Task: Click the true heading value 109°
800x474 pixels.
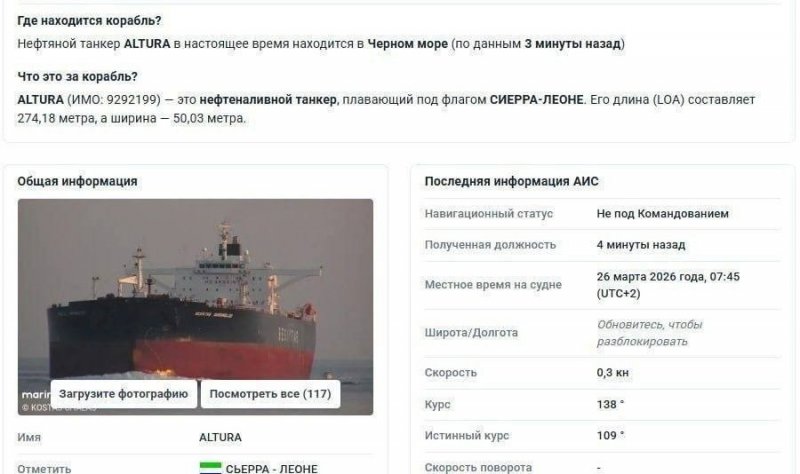Action: click(x=610, y=435)
